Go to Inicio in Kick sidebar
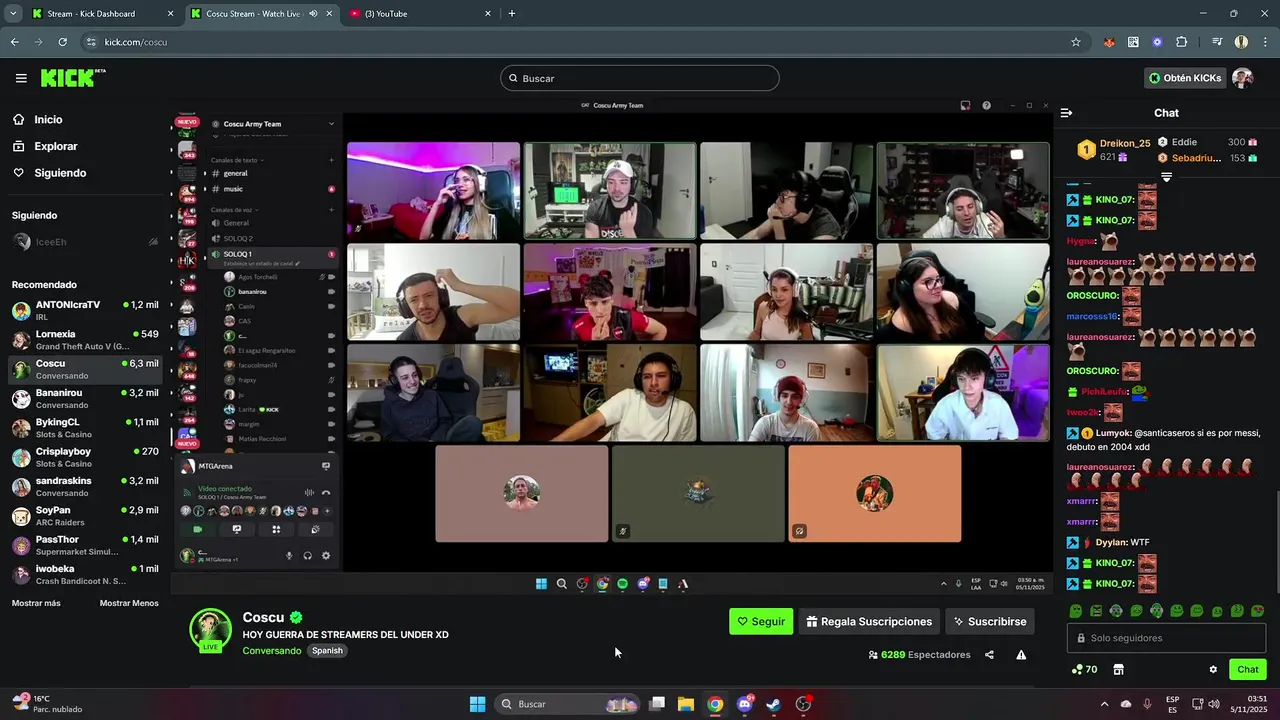1280x720 pixels. click(48, 119)
